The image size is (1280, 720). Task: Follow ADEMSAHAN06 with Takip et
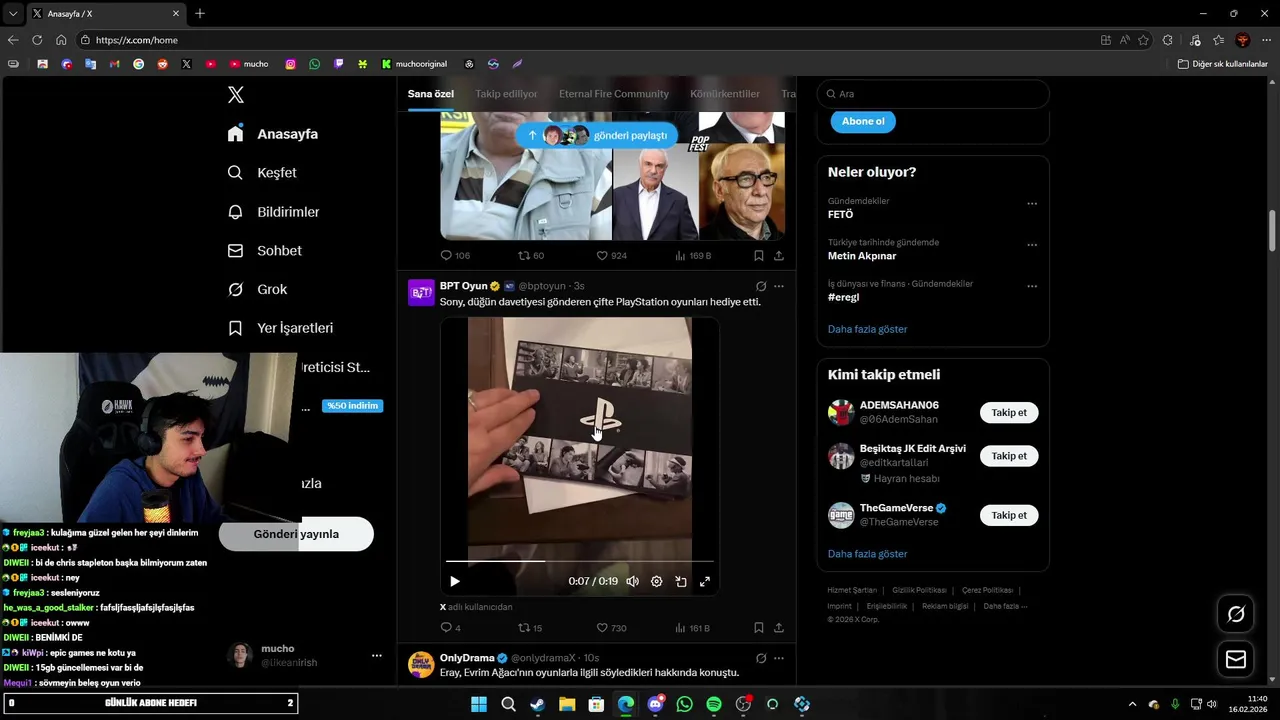(1009, 413)
